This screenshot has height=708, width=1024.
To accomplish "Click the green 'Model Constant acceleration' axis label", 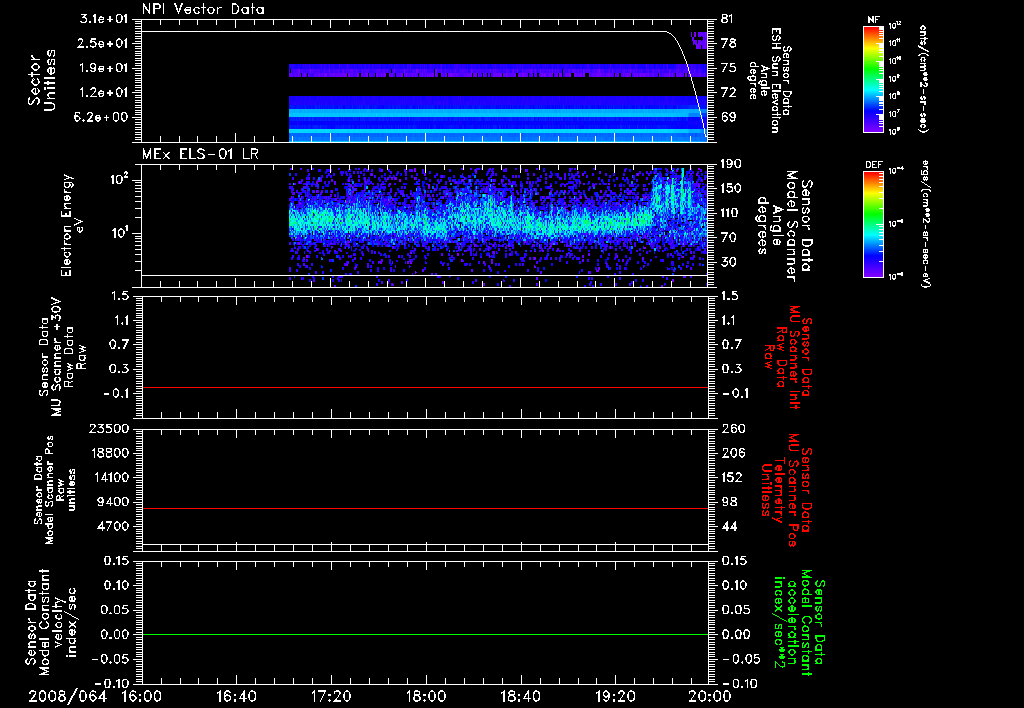I will coord(799,623).
